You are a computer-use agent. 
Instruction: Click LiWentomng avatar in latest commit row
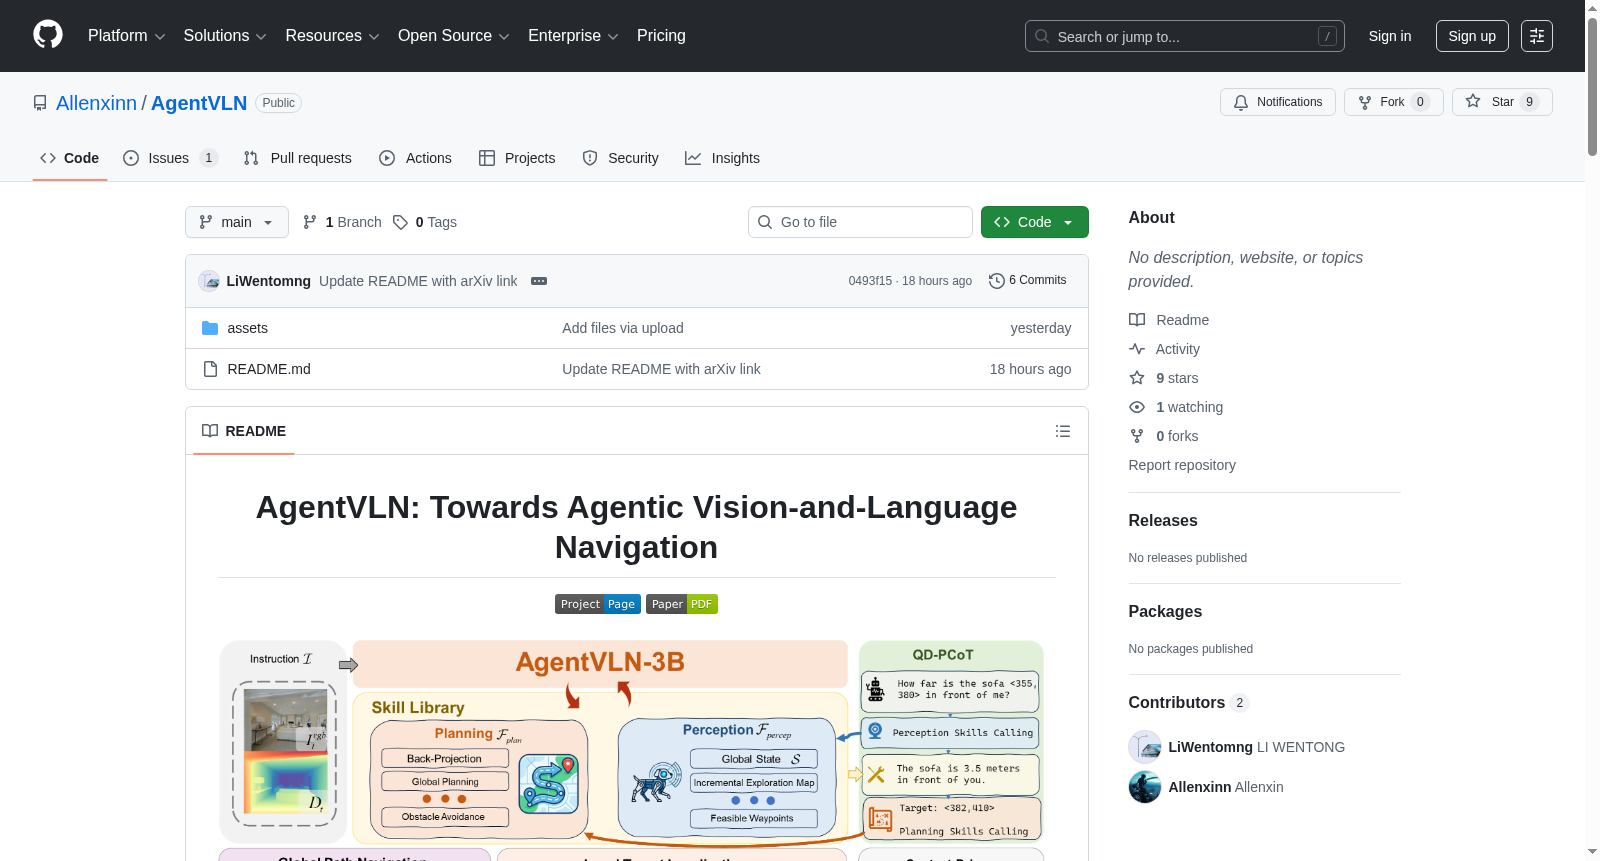pyautogui.click(x=209, y=281)
